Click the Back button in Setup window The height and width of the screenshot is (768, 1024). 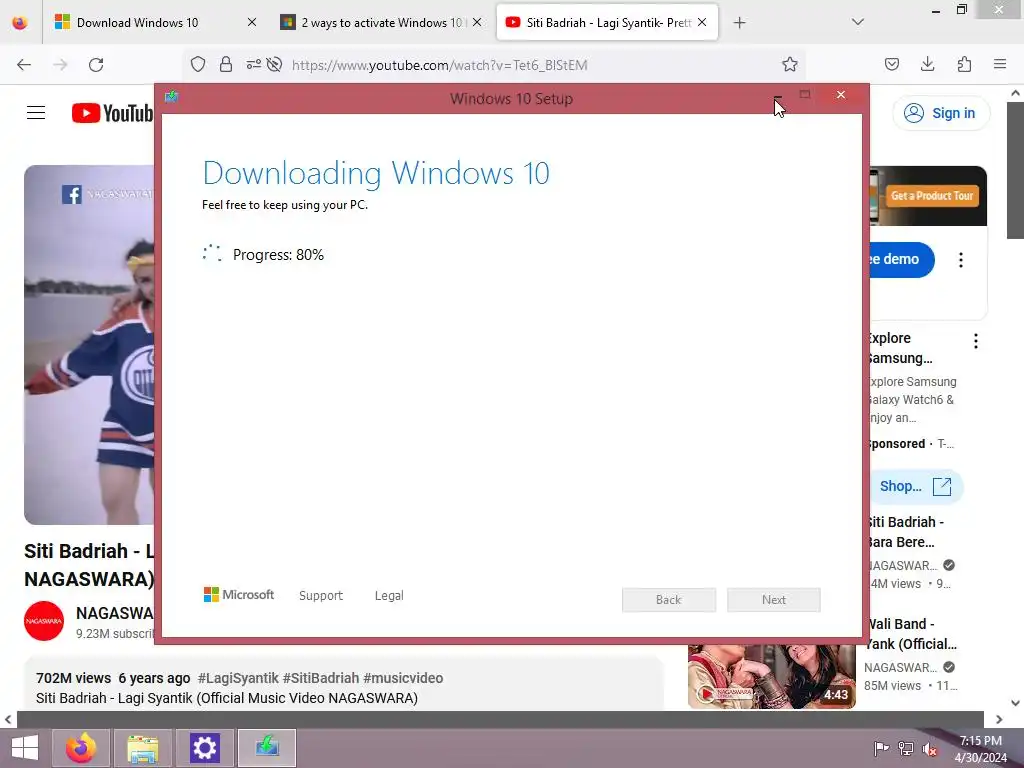click(669, 600)
